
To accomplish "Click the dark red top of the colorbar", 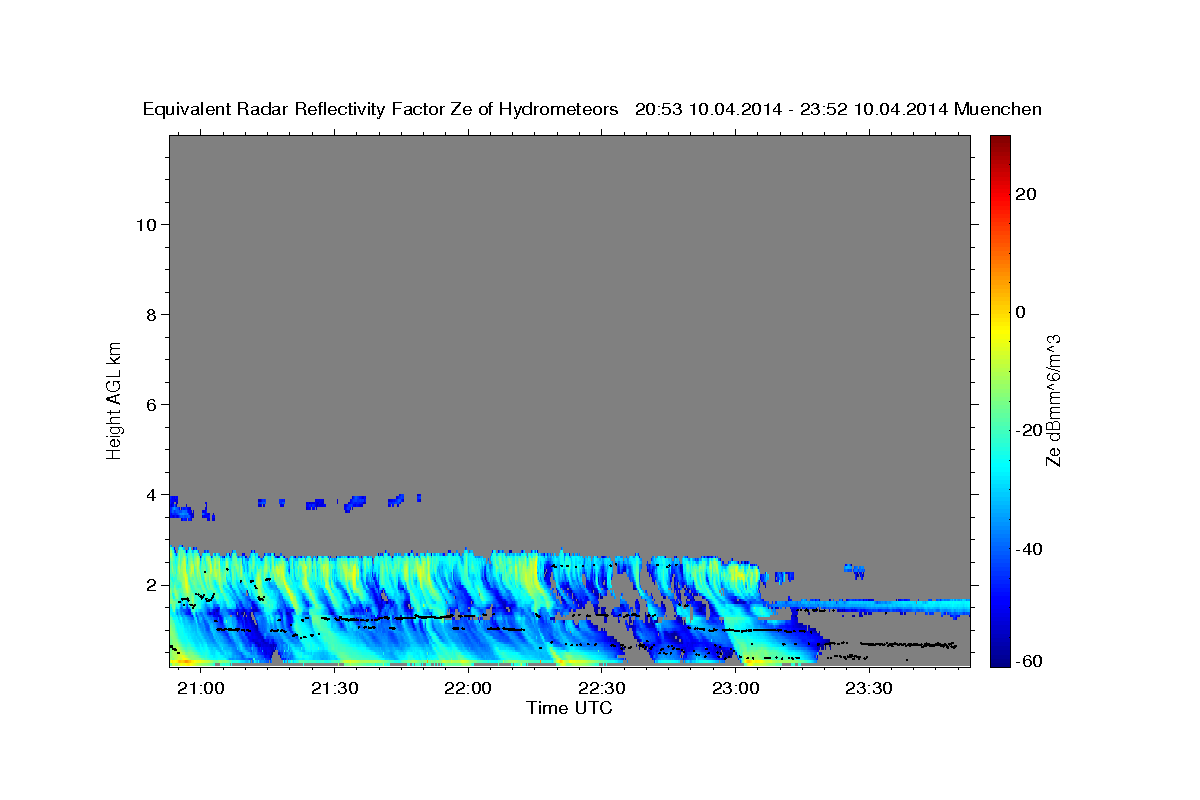I will pos(998,142).
